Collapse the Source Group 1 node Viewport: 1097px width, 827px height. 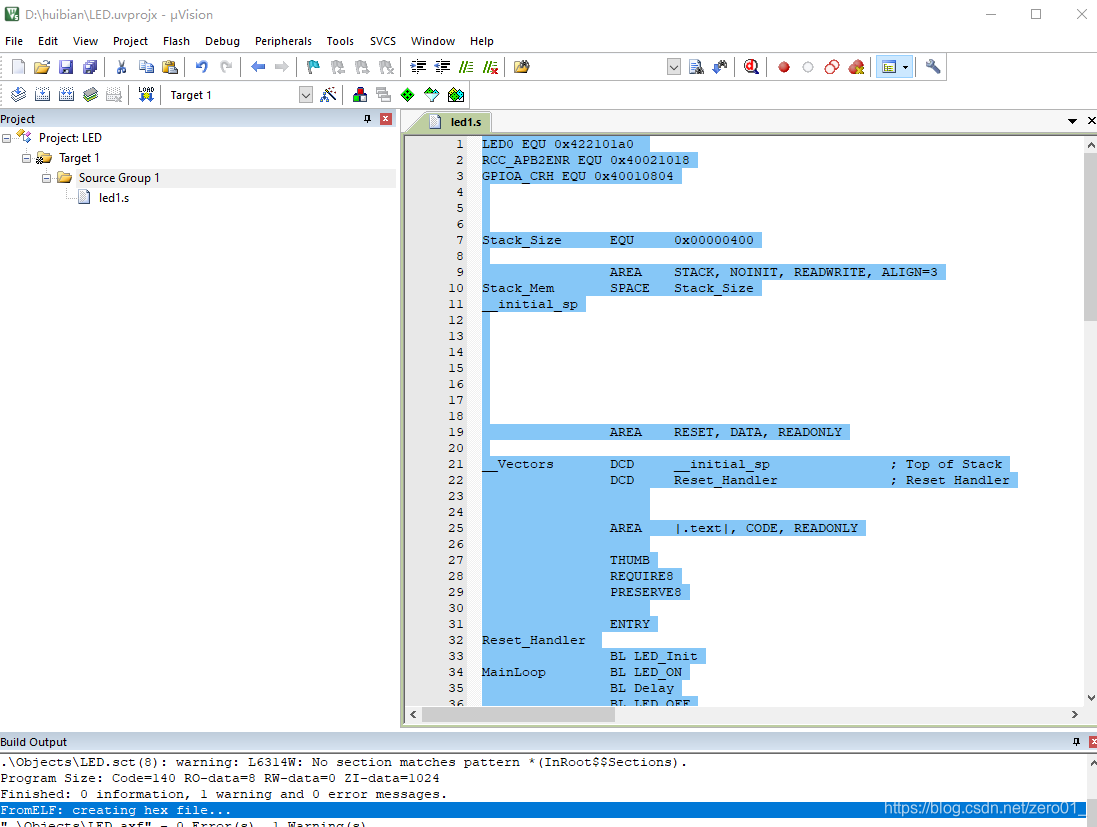(46, 178)
